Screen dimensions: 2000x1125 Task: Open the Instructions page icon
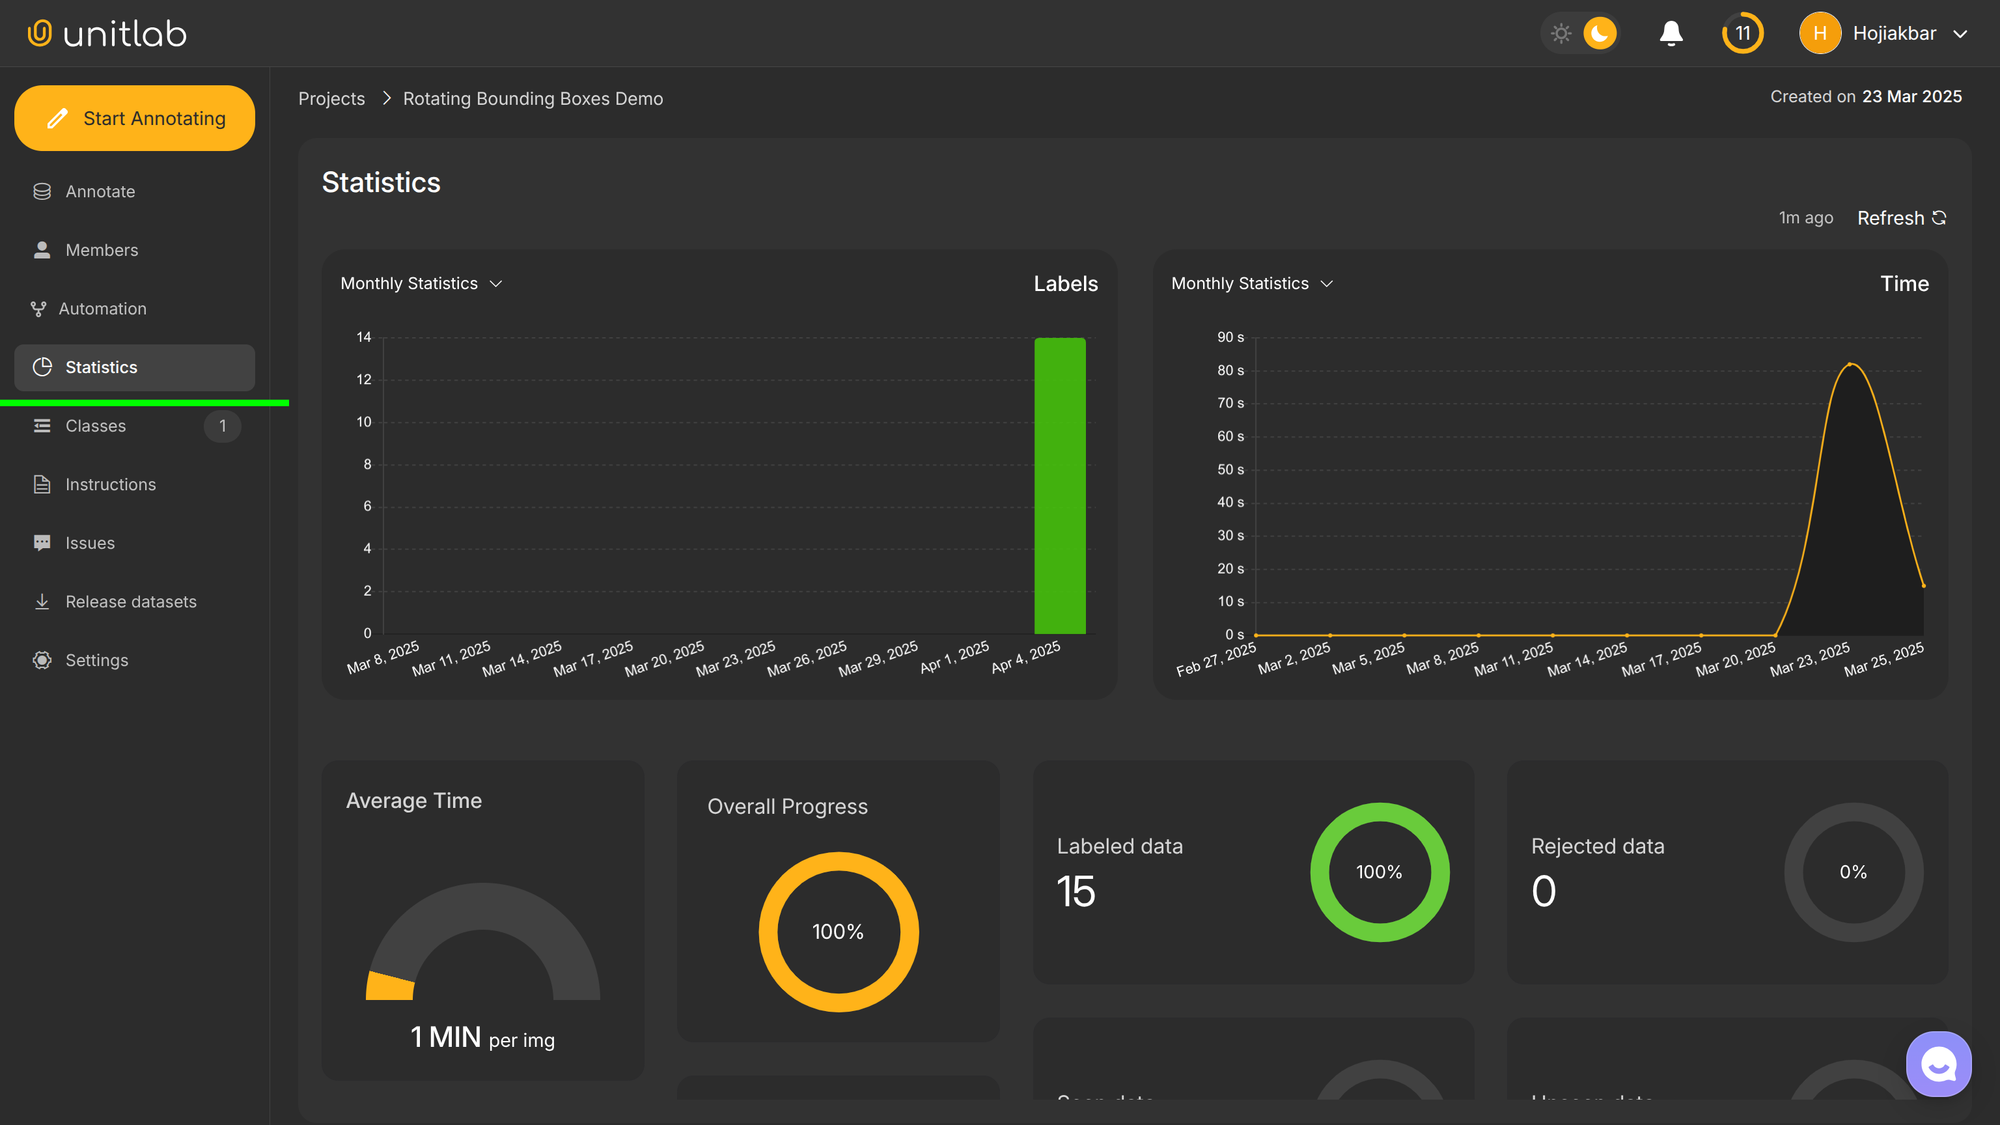click(x=41, y=484)
